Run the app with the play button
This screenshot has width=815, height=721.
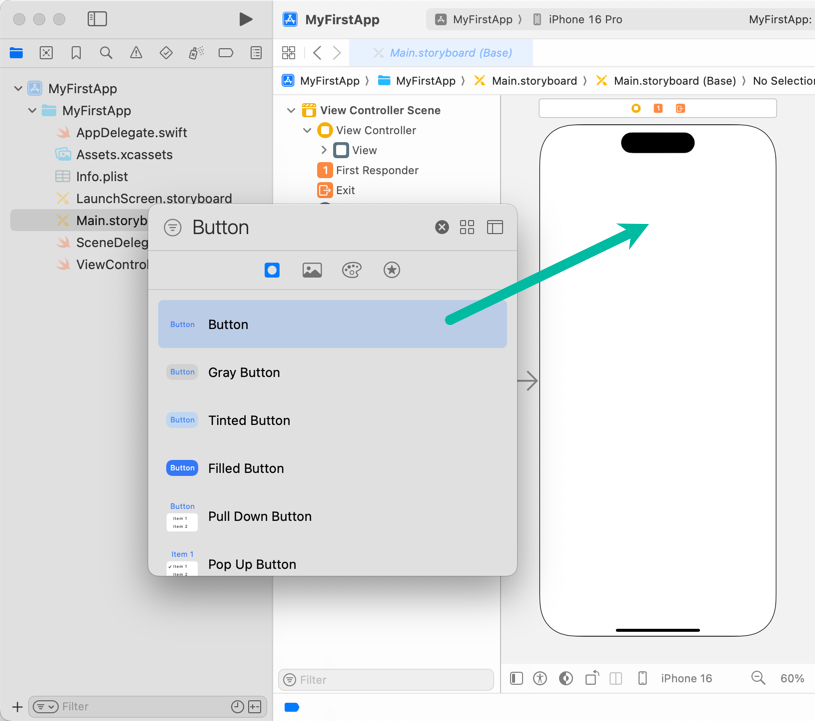tap(246, 19)
